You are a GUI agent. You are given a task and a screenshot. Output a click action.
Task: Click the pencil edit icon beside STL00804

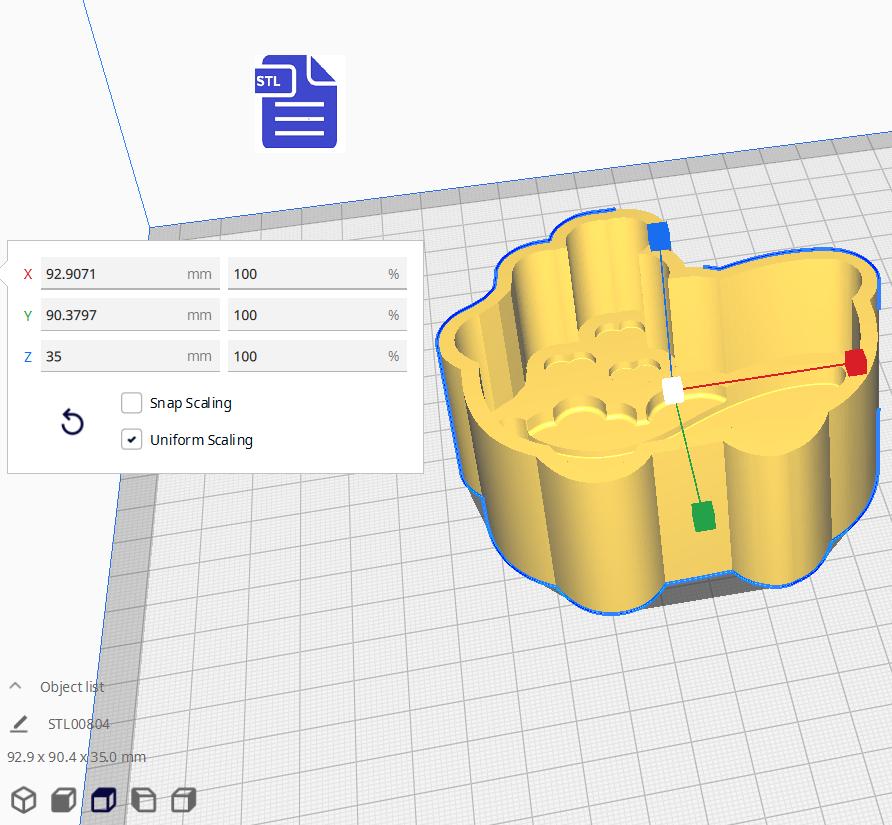click(x=19, y=724)
